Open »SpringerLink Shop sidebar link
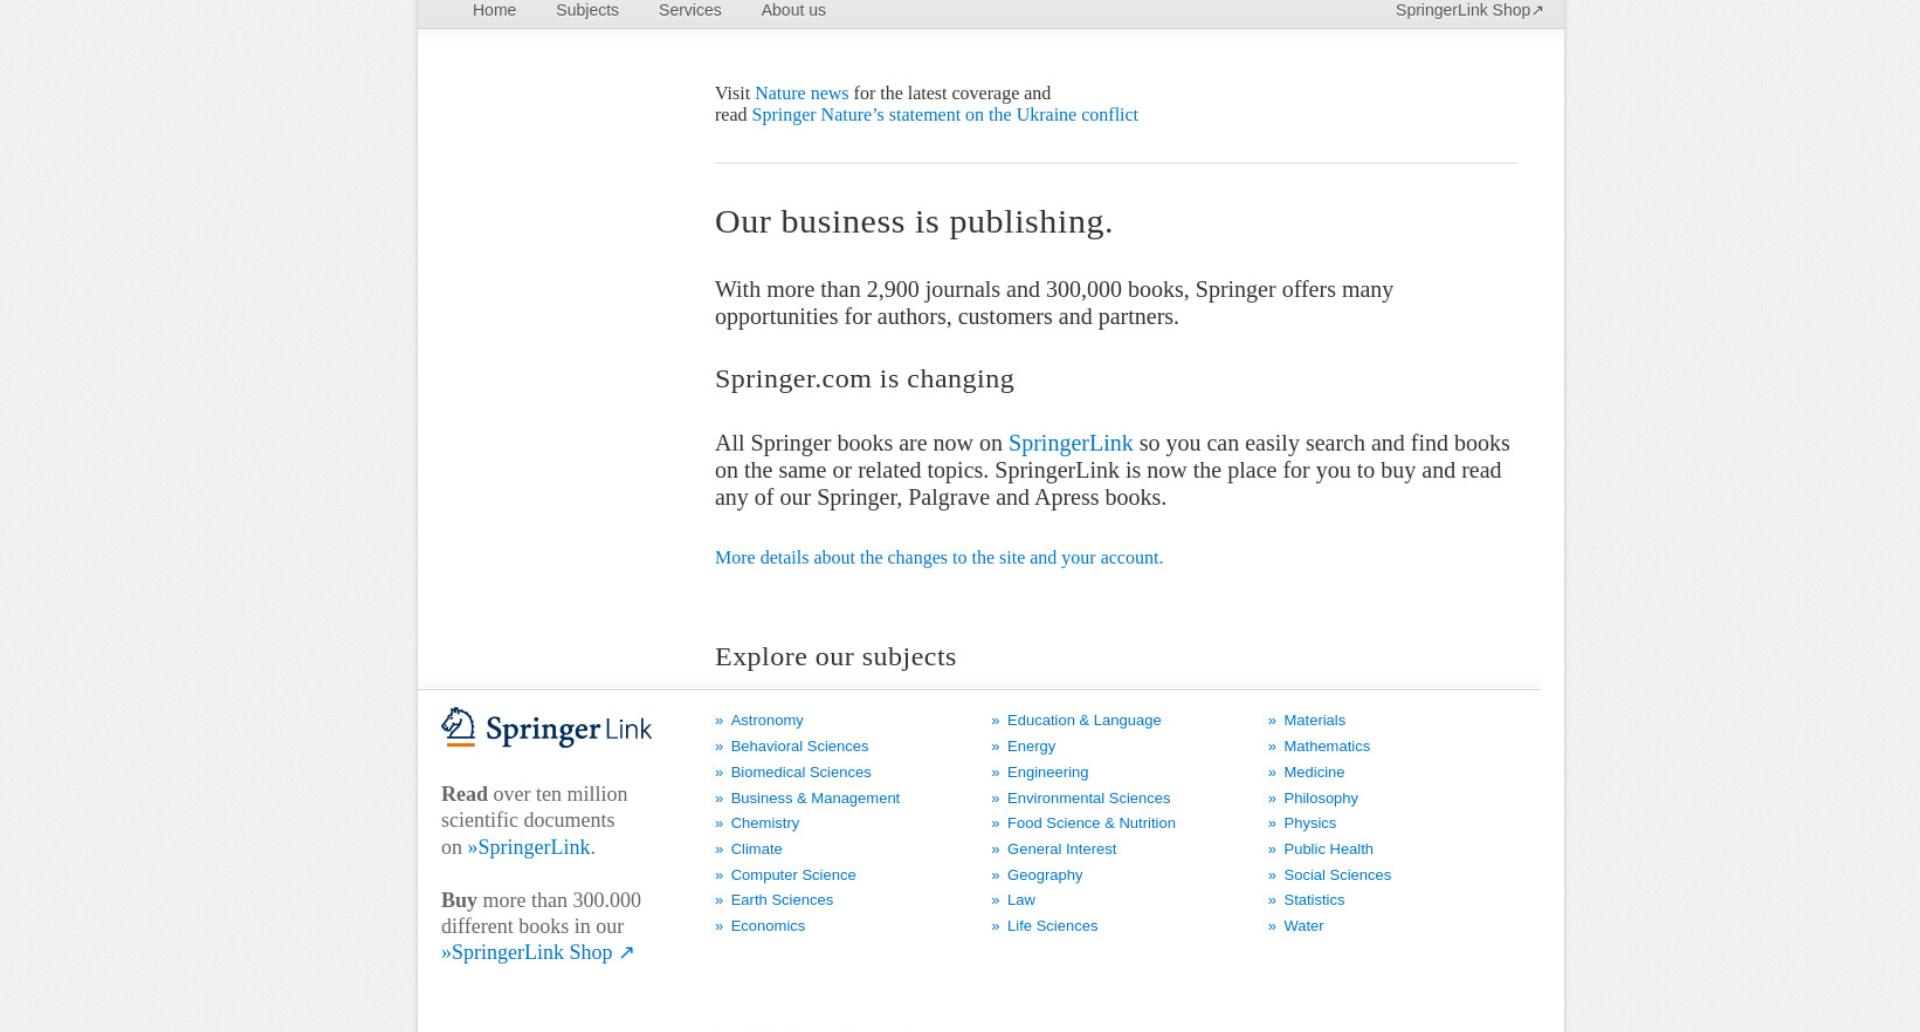Image resolution: width=1920 pixels, height=1032 pixels. (x=537, y=952)
